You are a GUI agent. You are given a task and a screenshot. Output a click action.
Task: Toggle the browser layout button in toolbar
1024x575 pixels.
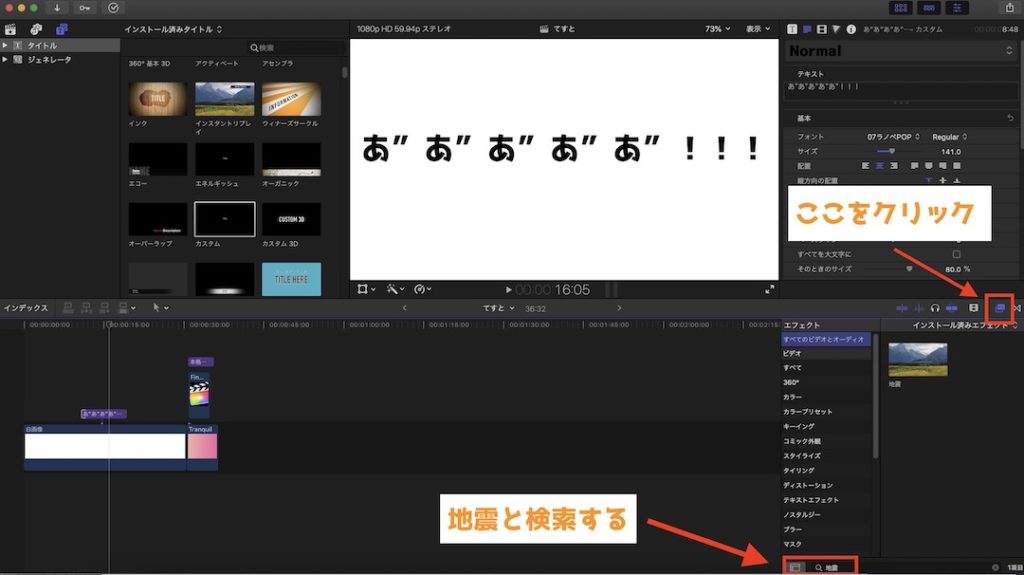[x=901, y=8]
